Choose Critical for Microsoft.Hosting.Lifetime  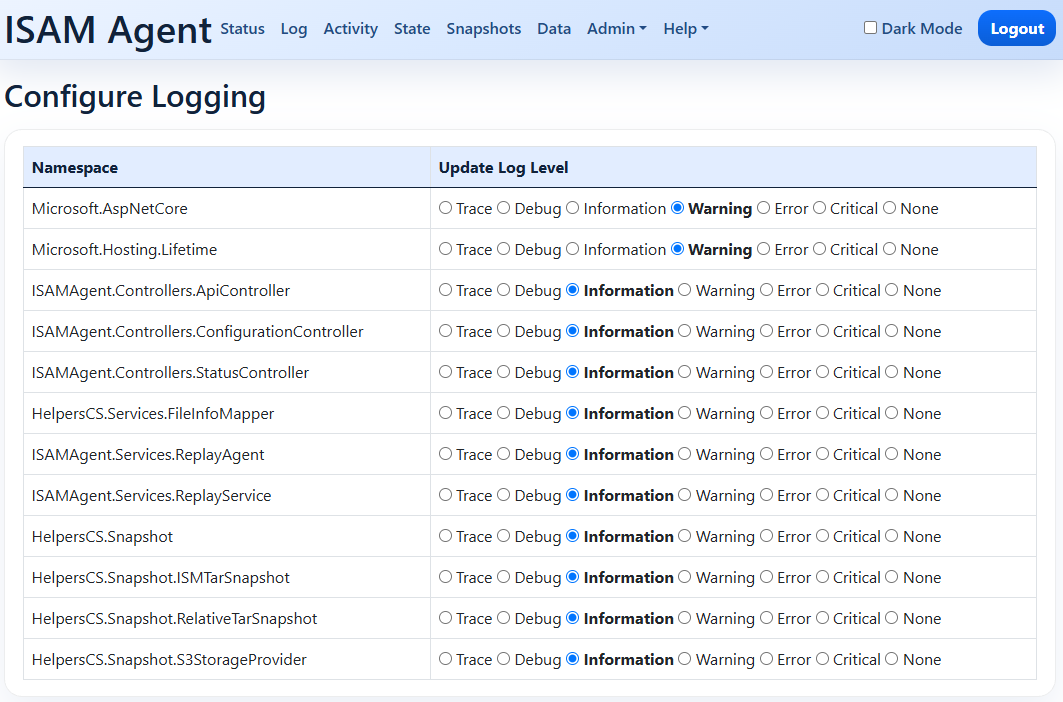click(x=820, y=249)
